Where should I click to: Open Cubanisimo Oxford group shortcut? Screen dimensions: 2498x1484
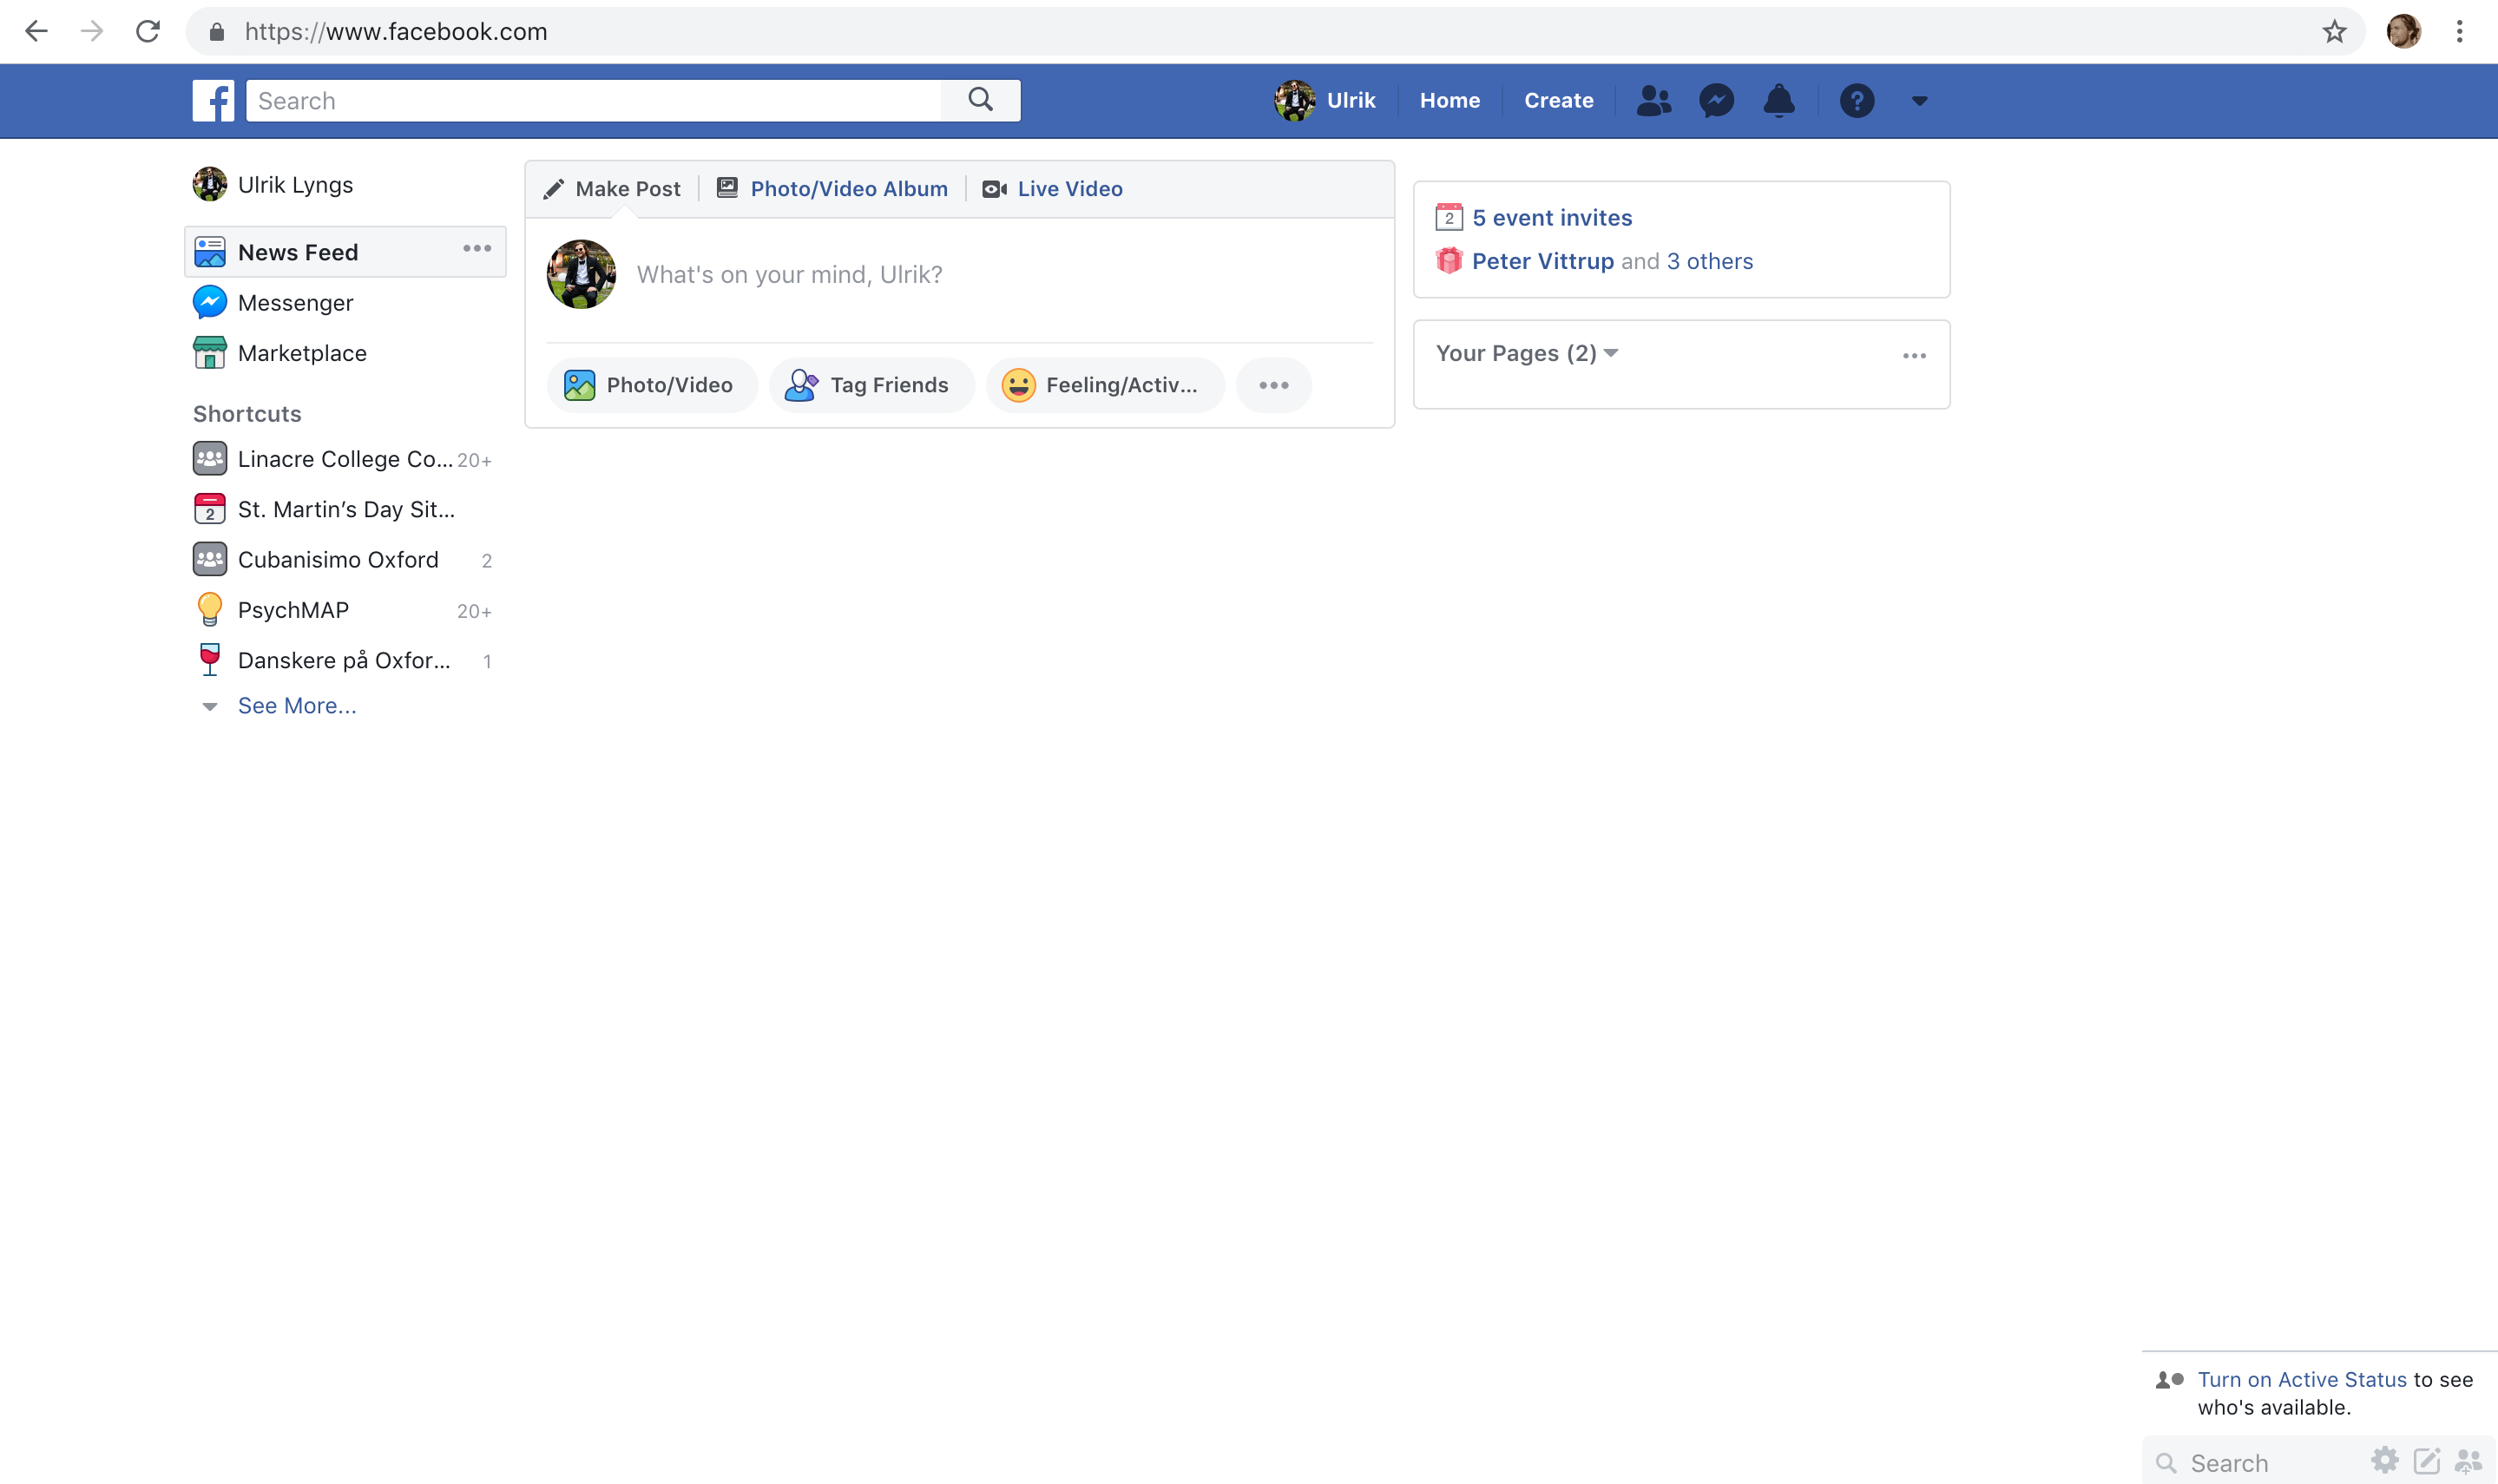(342, 560)
